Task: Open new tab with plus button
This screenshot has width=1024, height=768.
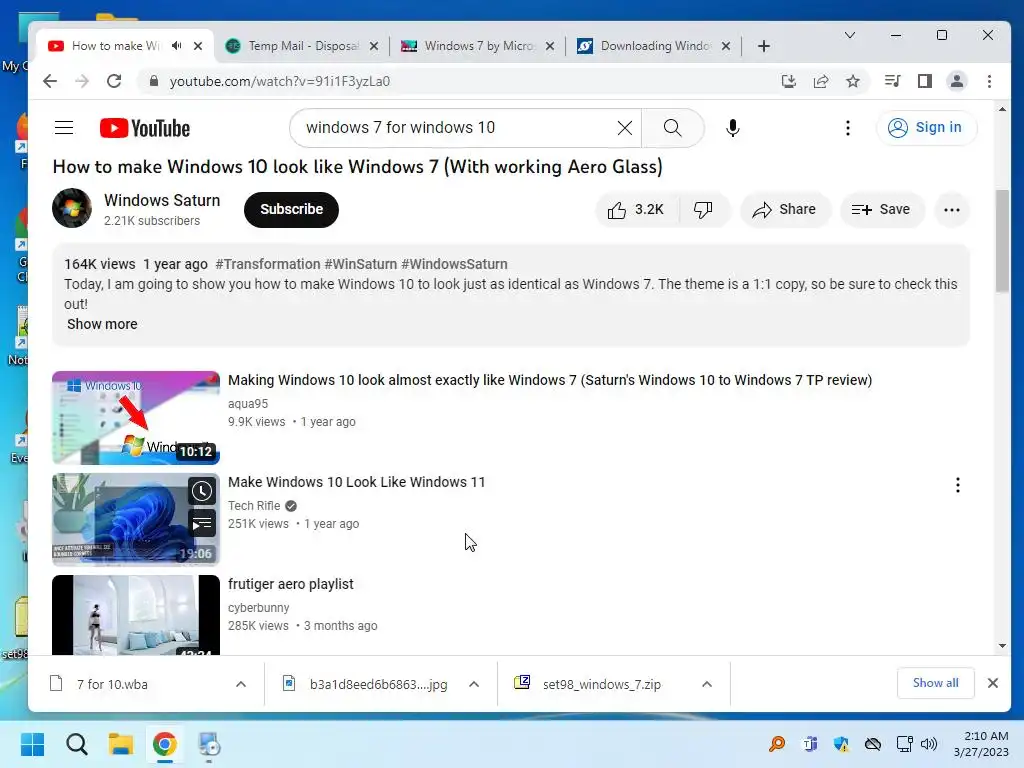Action: pos(763,46)
